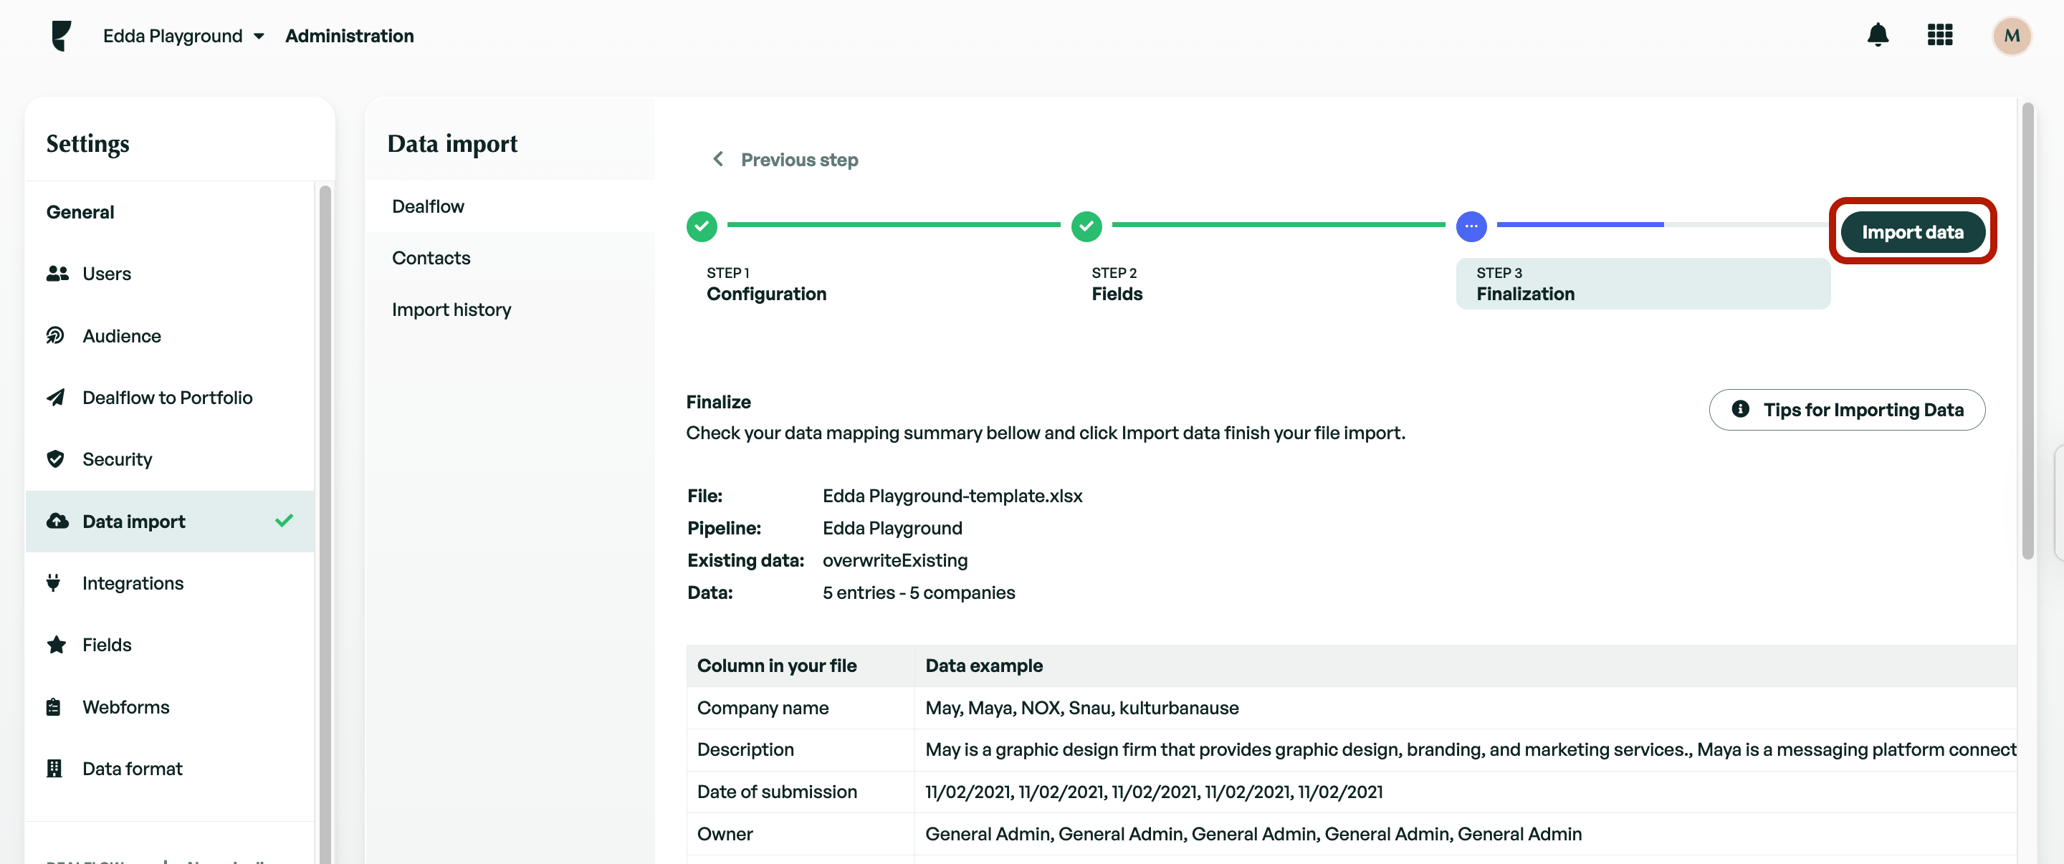Viewport: 2064px width, 864px height.
Task: Click the info icon in Tips button
Action: 1740,409
